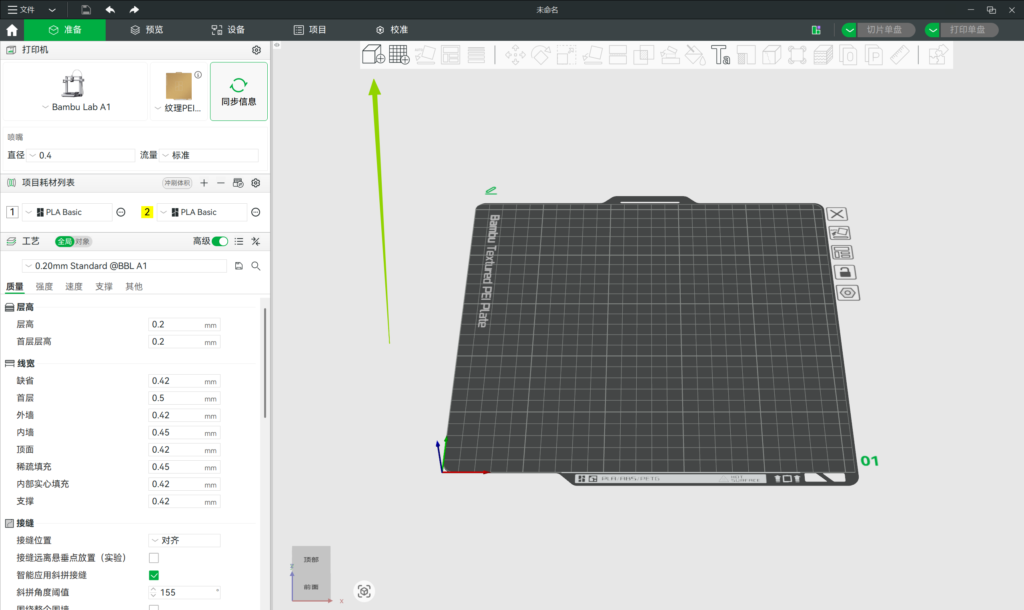The width and height of the screenshot is (1024, 610).
Task: Click the 同步信息 sync button
Action: tap(238, 91)
